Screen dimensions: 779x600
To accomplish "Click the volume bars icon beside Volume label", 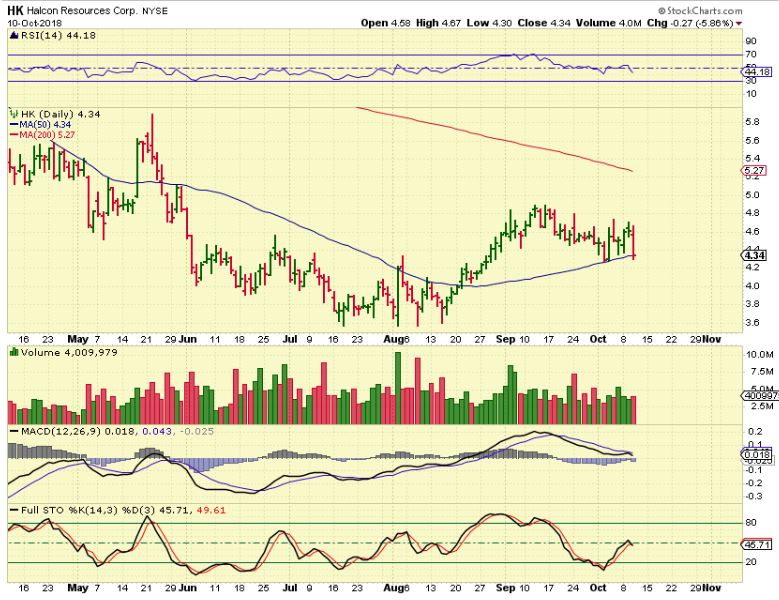I will pos(13,352).
